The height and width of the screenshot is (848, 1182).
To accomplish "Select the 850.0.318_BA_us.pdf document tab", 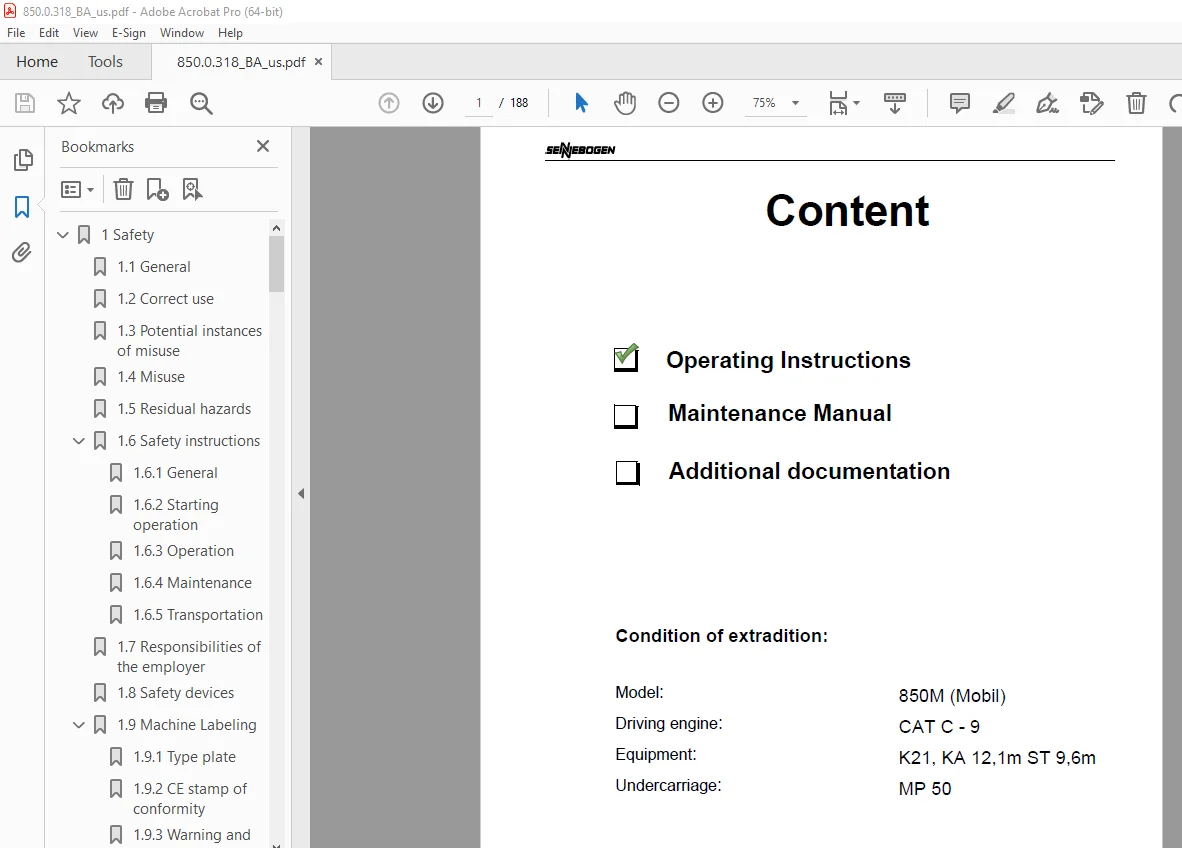I will tap(240, 63).
